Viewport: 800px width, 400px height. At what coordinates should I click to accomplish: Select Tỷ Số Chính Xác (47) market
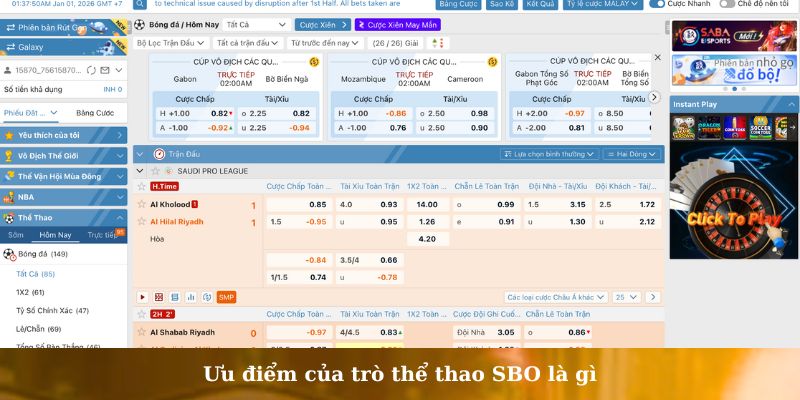tap(53, 310)
